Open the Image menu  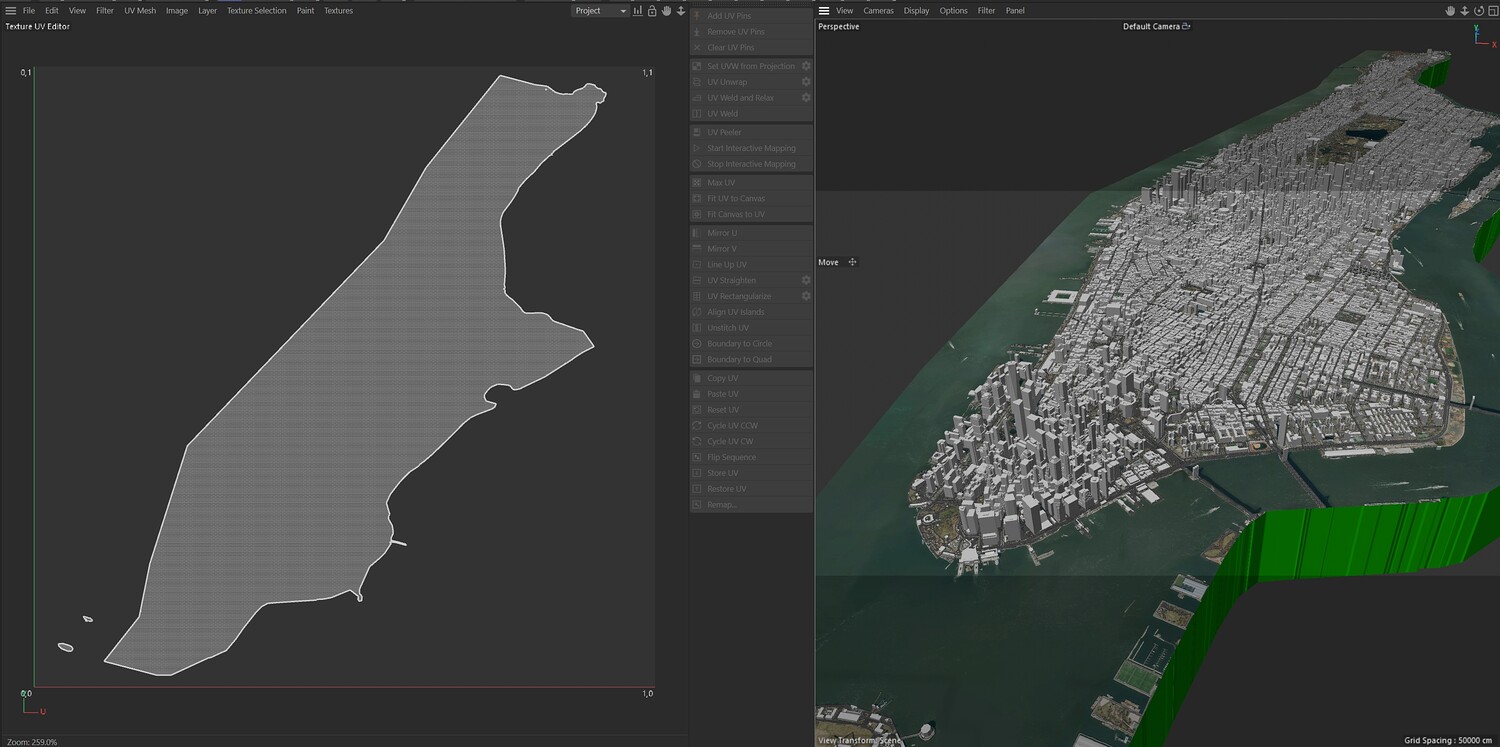click(177, 11)
